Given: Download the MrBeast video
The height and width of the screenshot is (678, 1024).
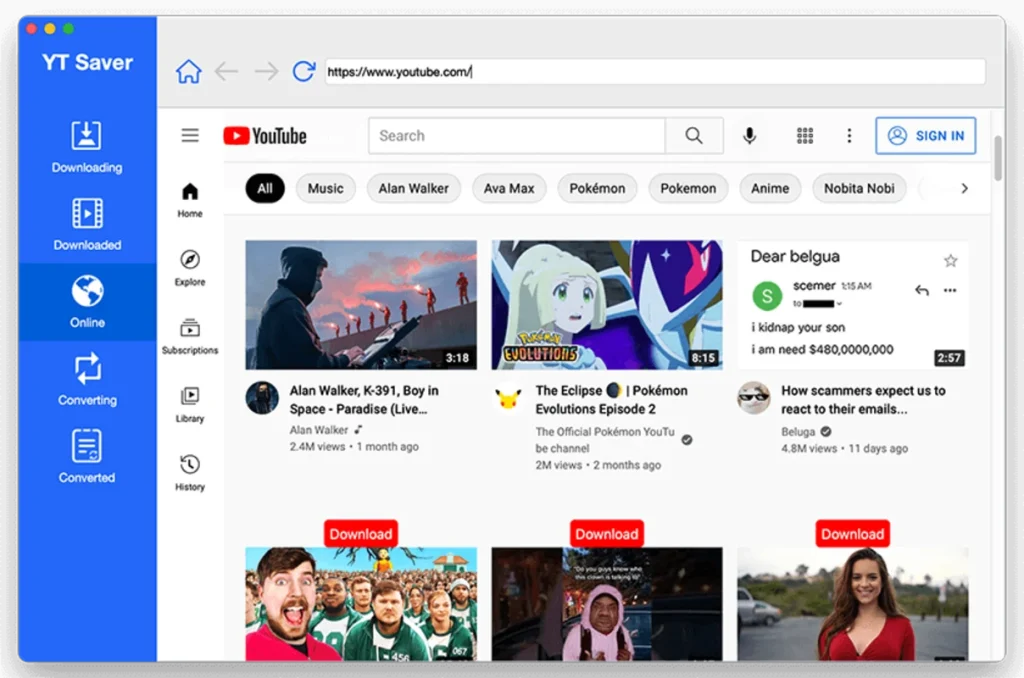Looking at the screenshot, I should 360,533.
